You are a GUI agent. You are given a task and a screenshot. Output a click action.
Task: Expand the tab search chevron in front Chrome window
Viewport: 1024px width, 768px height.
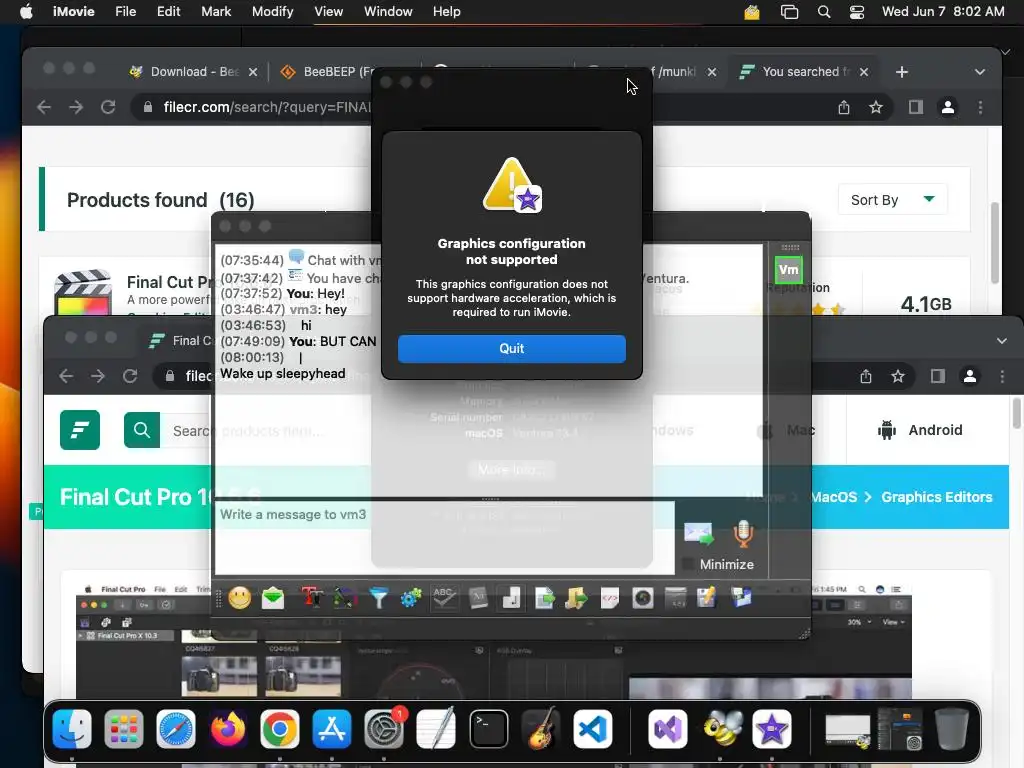pos(1002,341)
